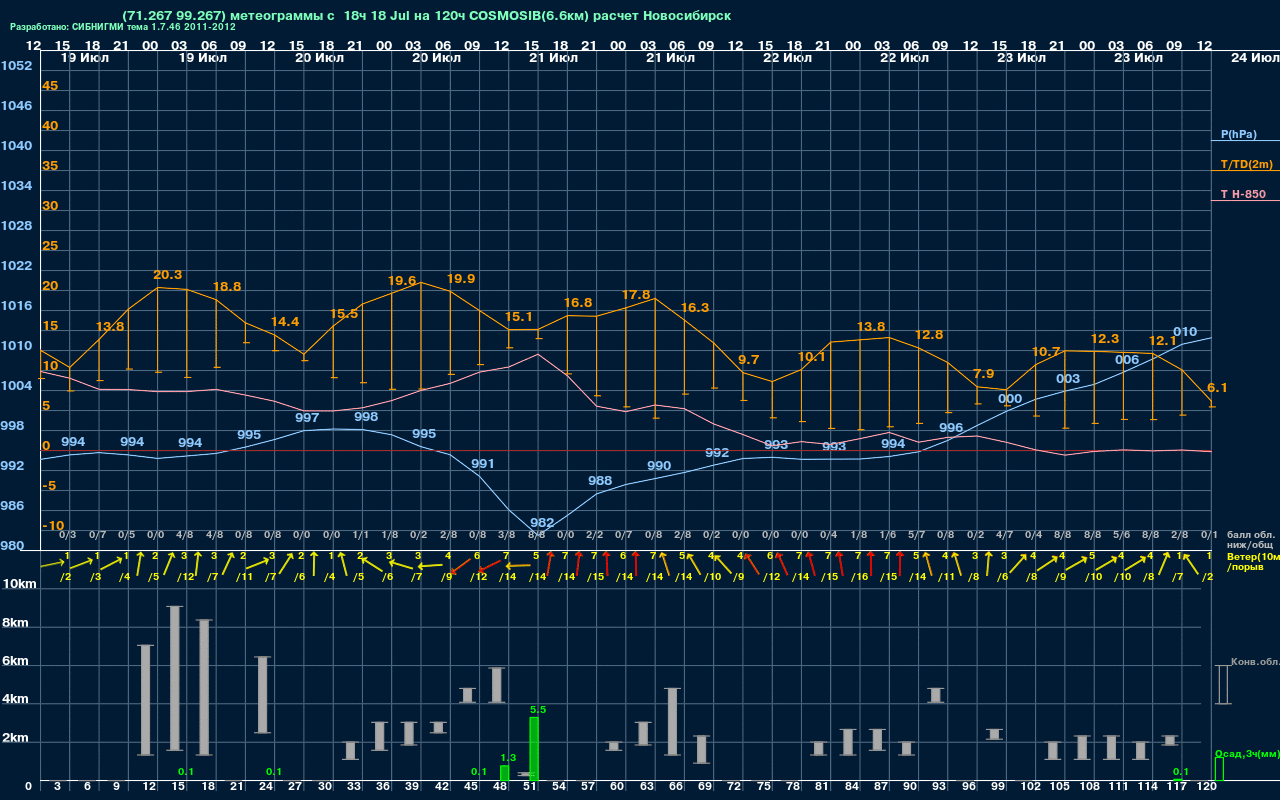Click the temperature value 7.9
Screen dimensions: 1280x800
pos(983,374)
